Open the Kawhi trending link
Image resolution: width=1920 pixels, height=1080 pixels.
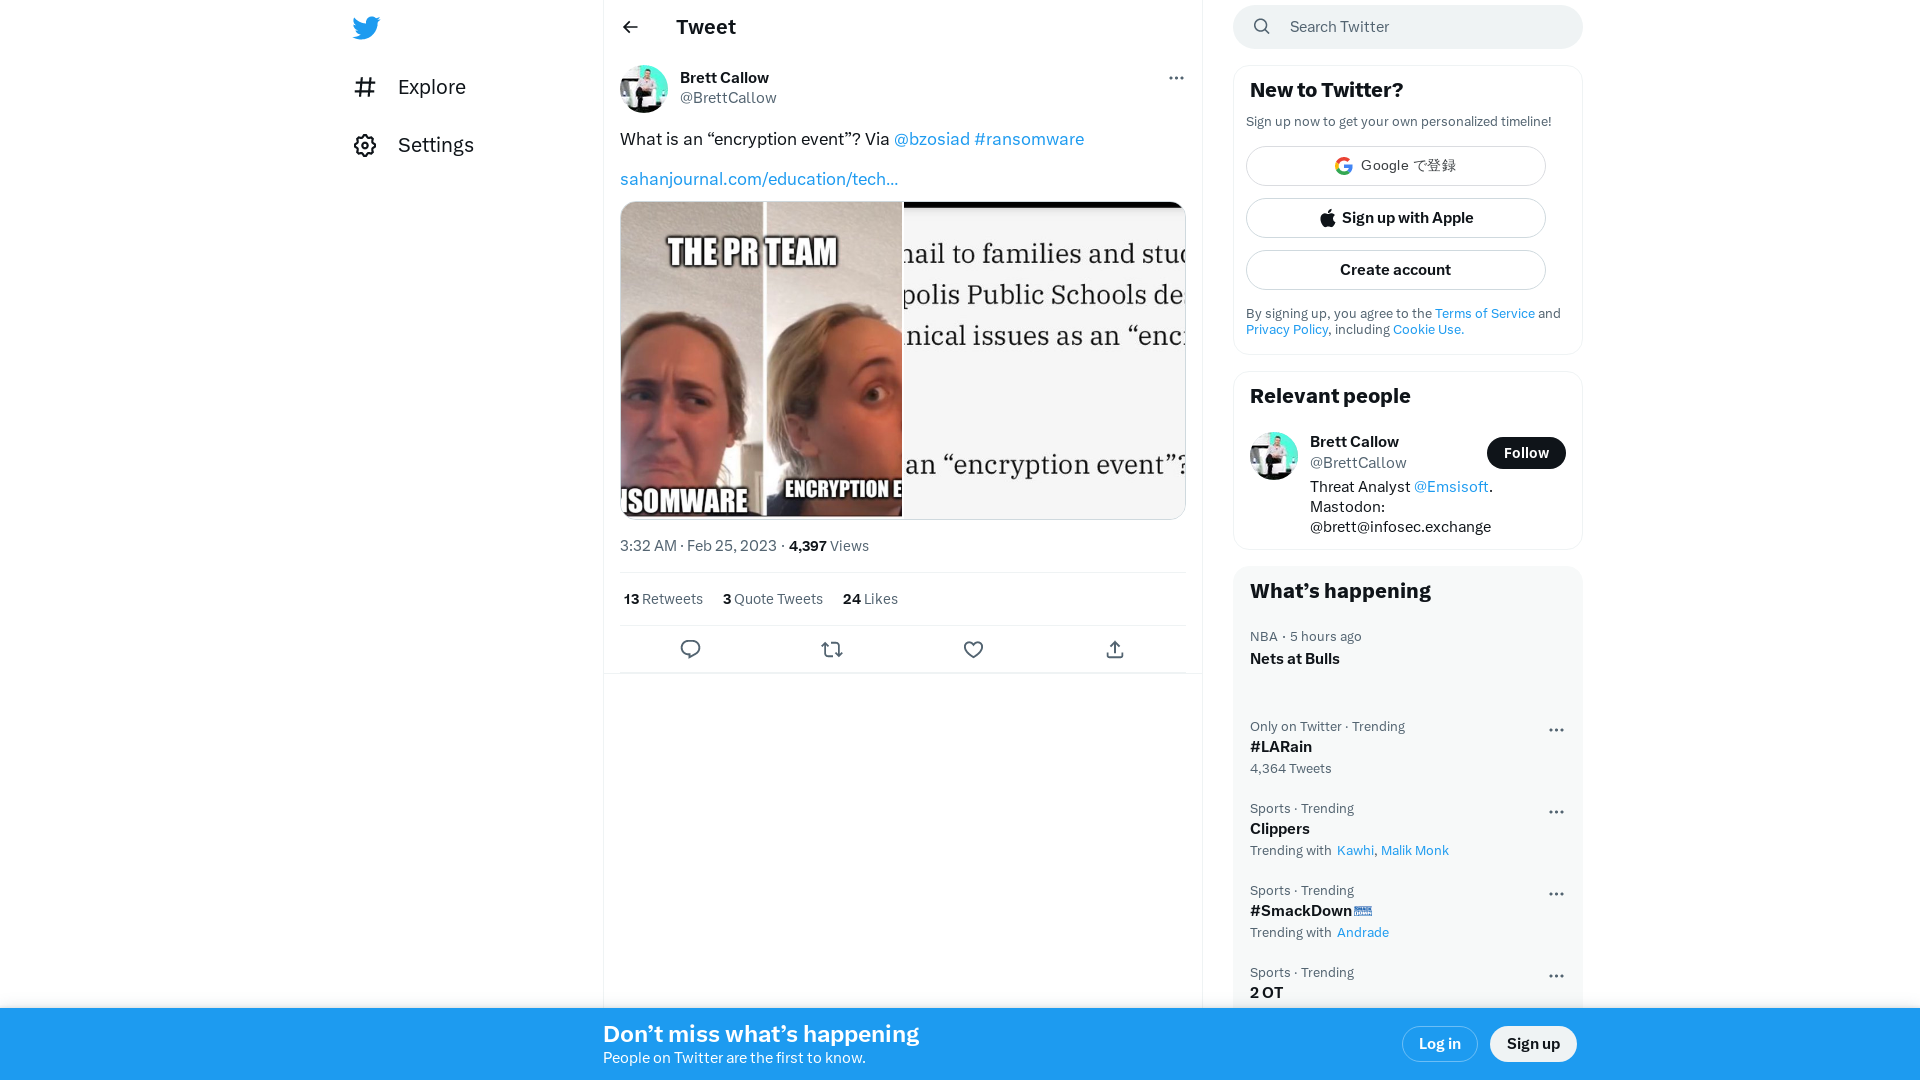tap(1355, 851)
